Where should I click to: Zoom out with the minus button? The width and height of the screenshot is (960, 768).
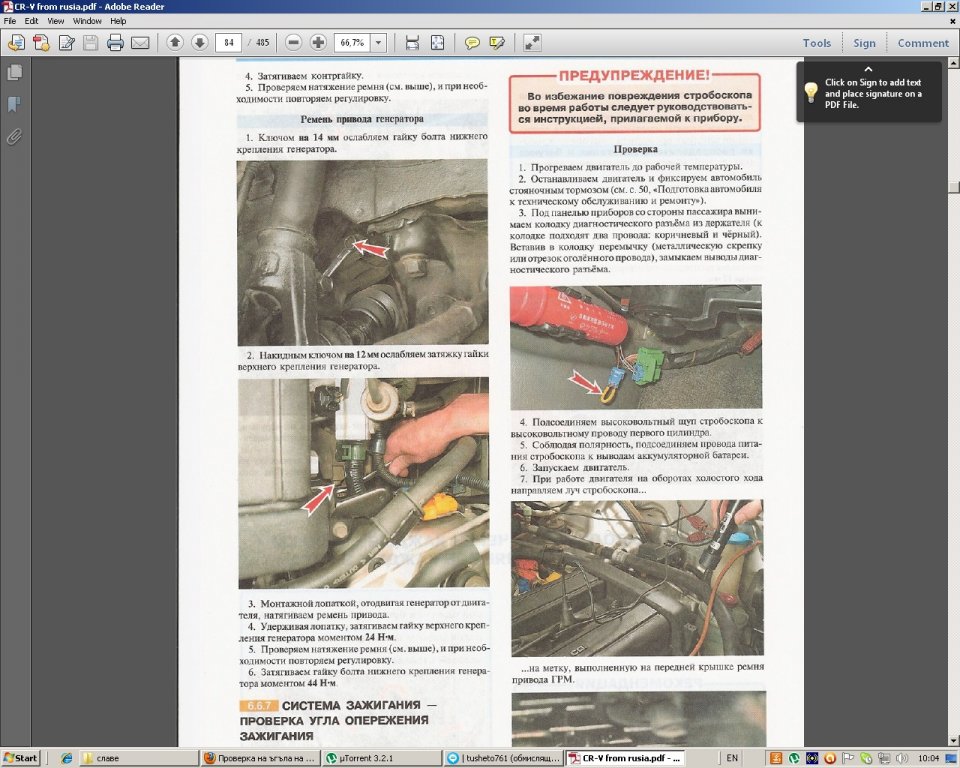293,43
